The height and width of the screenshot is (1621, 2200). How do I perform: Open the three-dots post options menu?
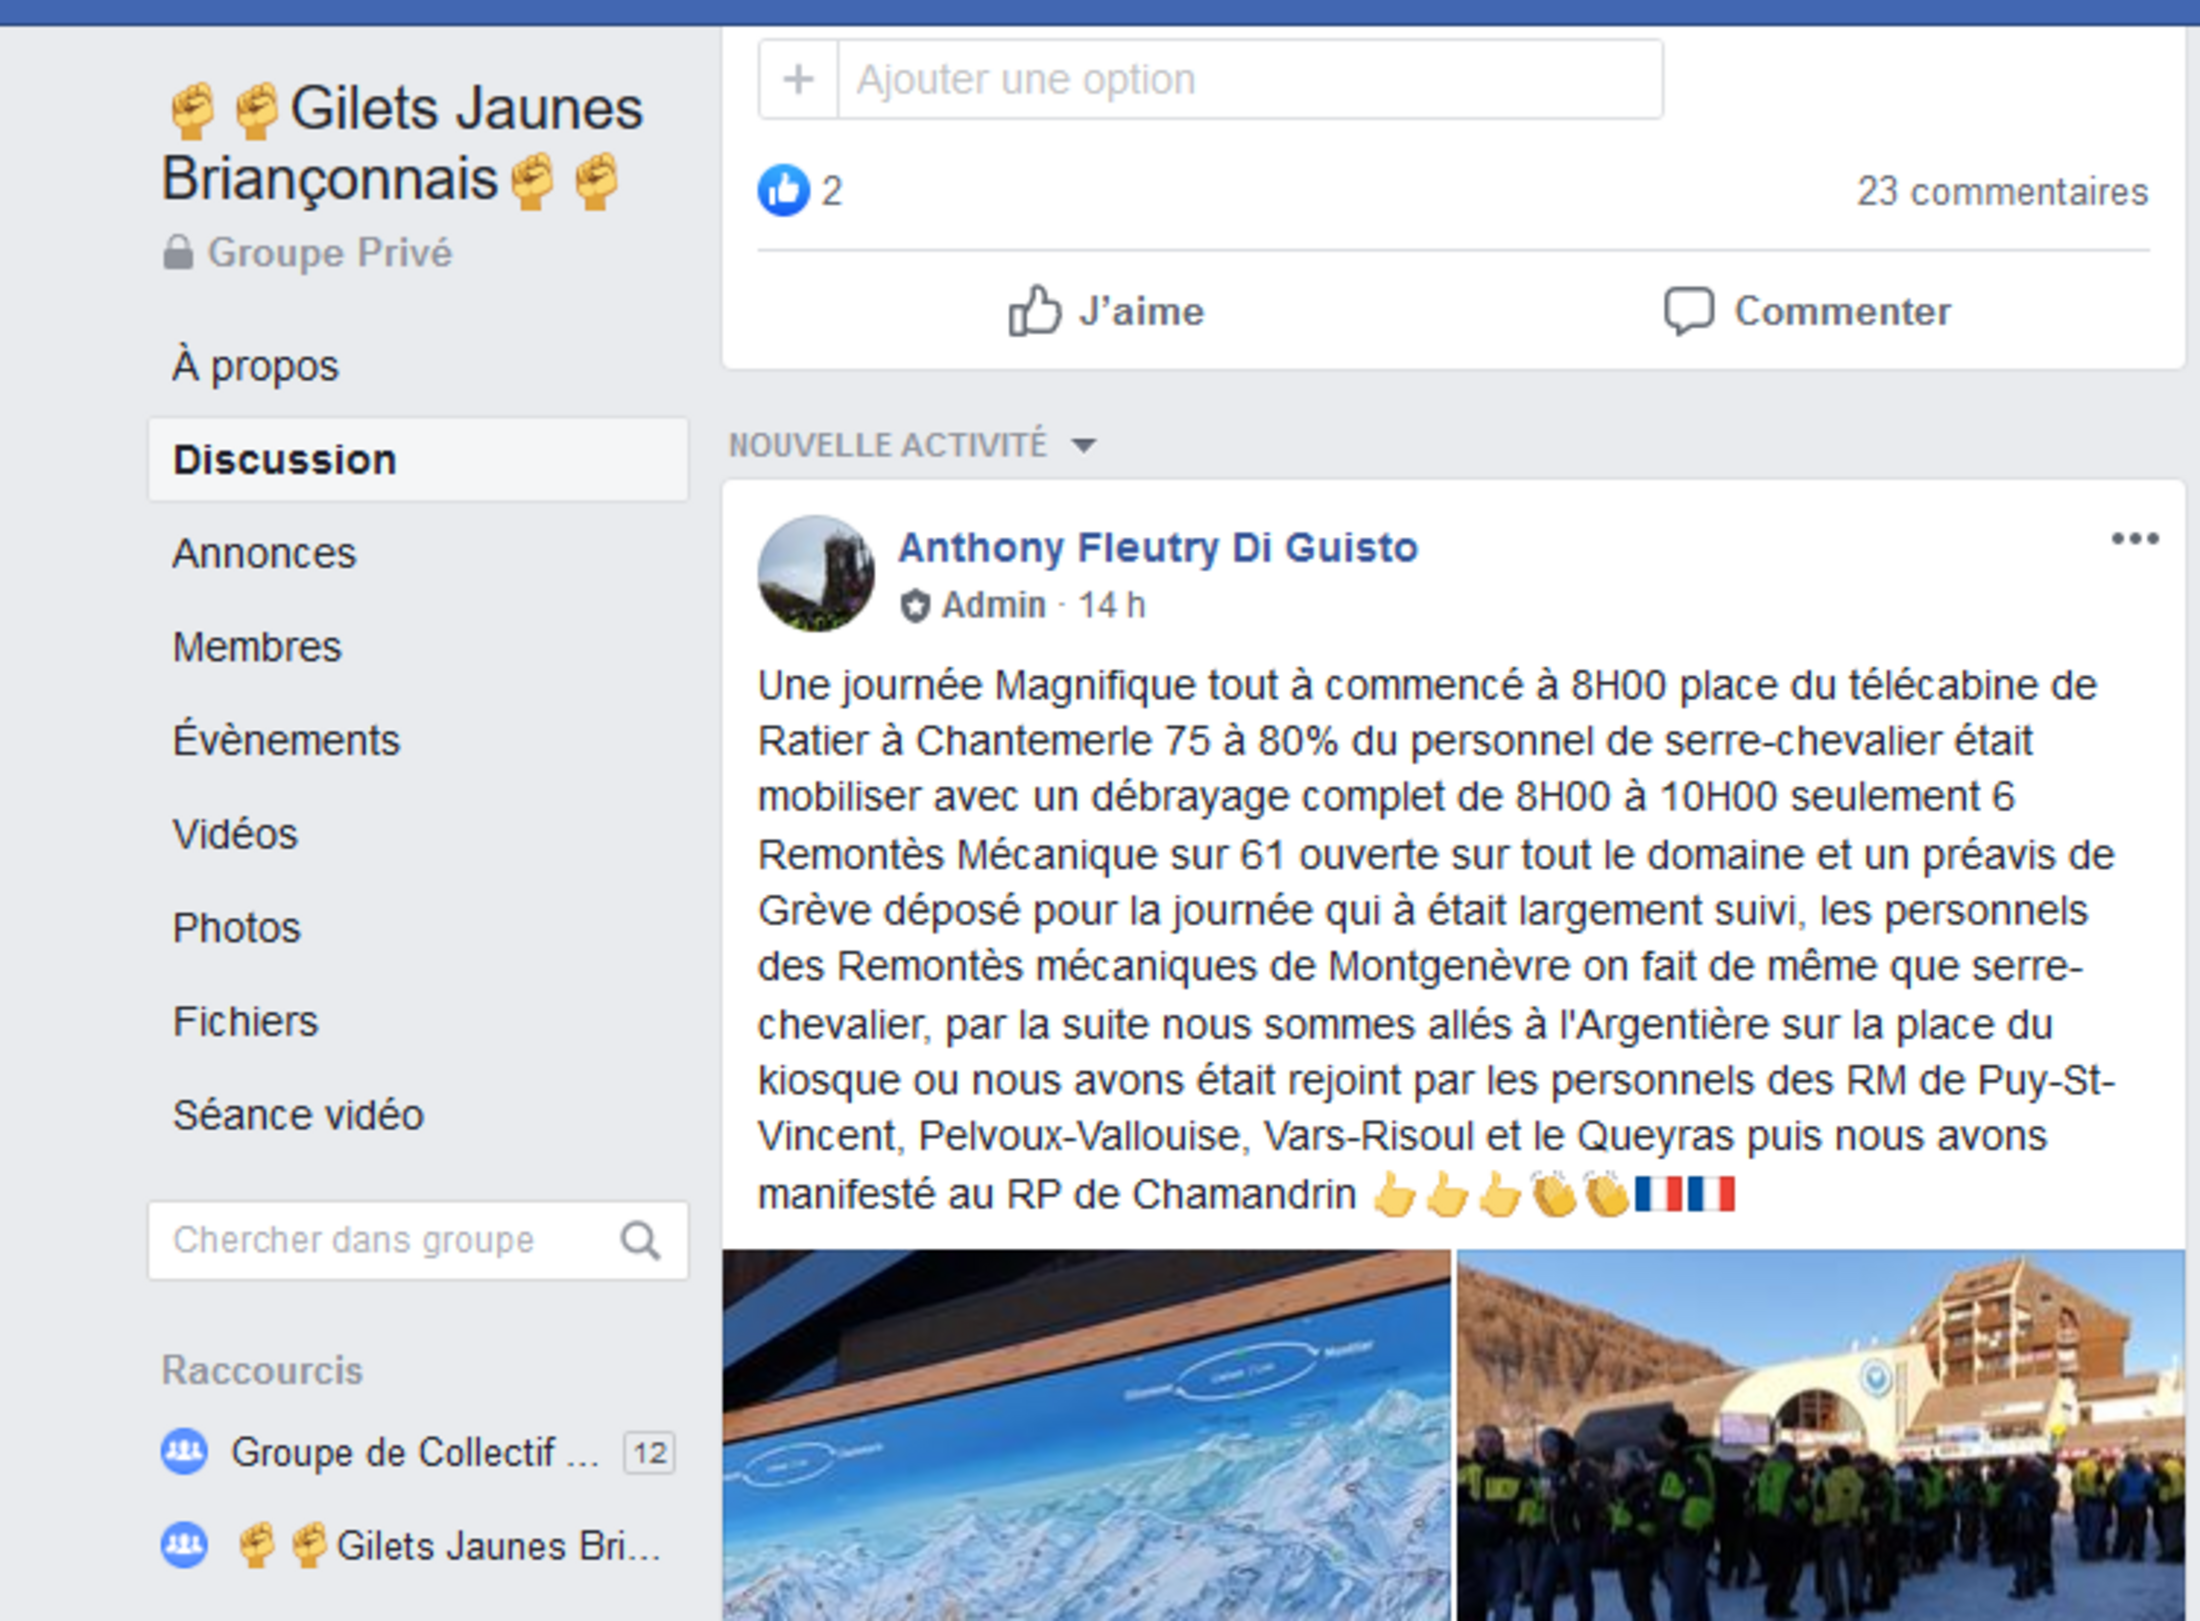coord(2134,539)
